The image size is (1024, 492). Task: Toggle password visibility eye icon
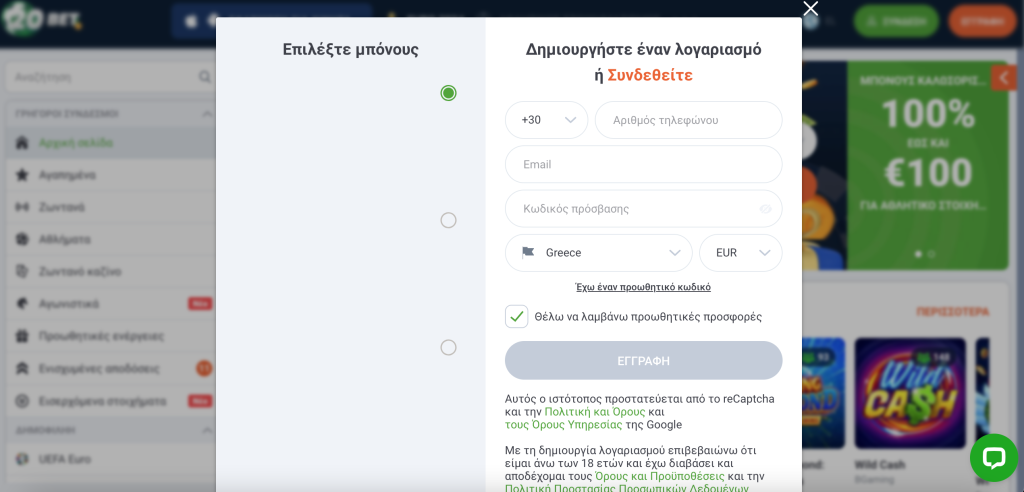point(765,209)
